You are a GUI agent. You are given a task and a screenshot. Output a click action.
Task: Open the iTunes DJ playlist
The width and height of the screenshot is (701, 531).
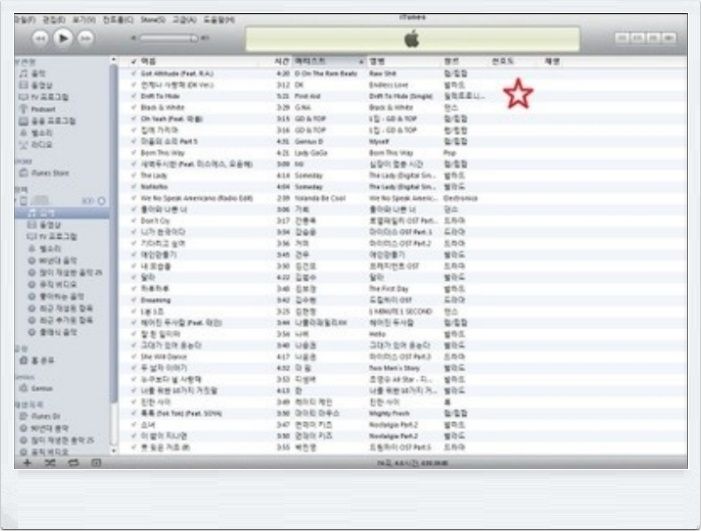pyautogui.click(x=39, y=416)
